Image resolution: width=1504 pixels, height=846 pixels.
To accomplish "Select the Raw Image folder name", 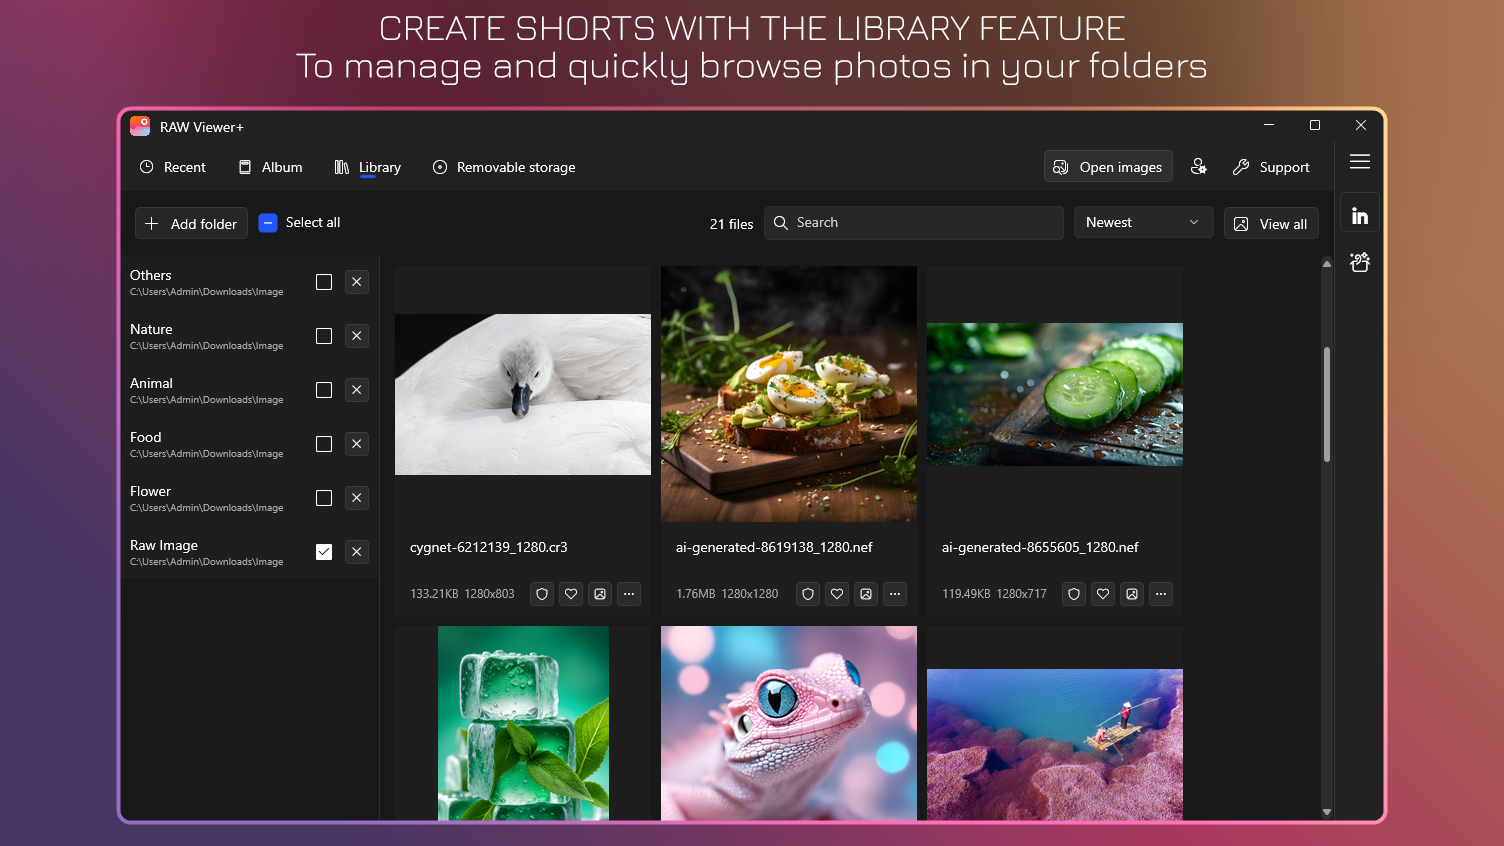I will pos(164,545).
